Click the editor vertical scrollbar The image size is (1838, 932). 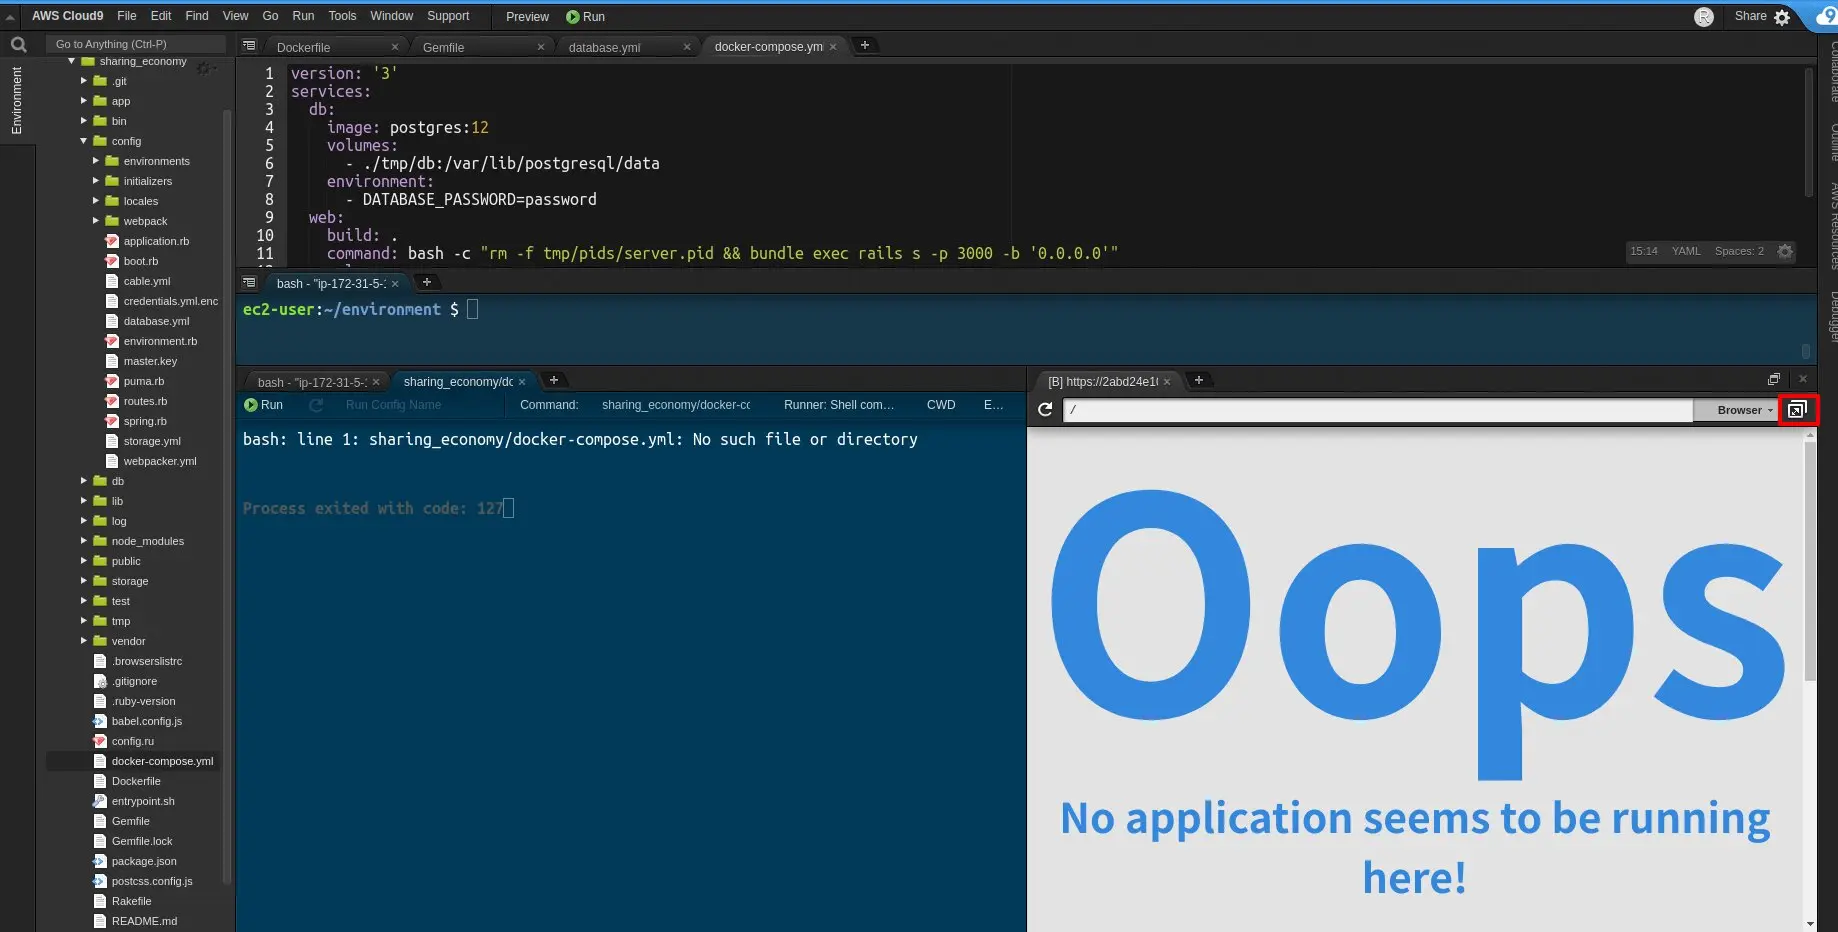point(1808,132)
